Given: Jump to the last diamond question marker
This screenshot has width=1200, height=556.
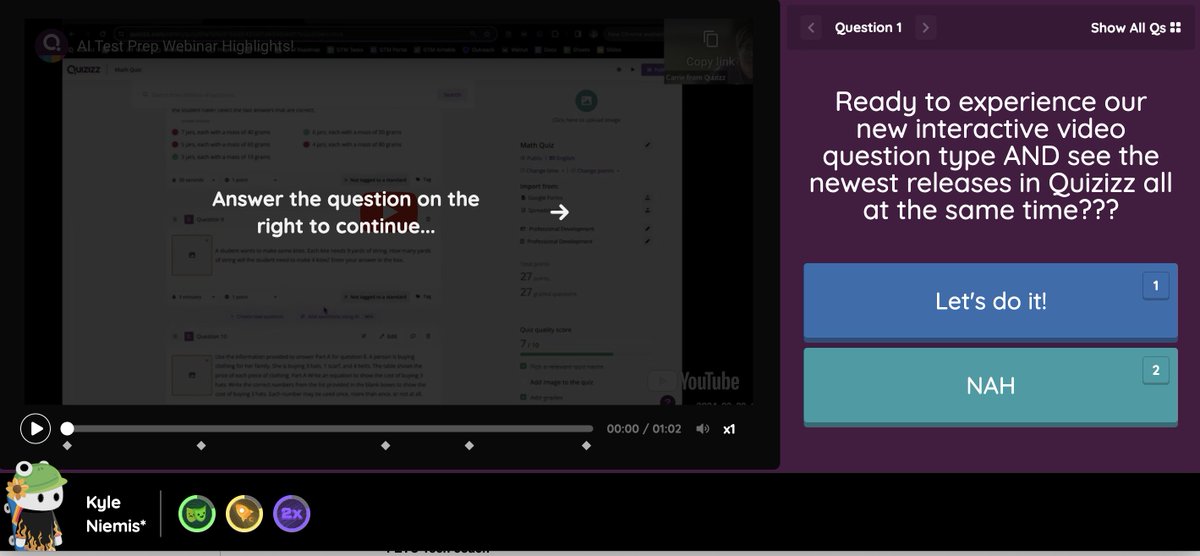Looking at the screenshot, I should coord(586,445).
